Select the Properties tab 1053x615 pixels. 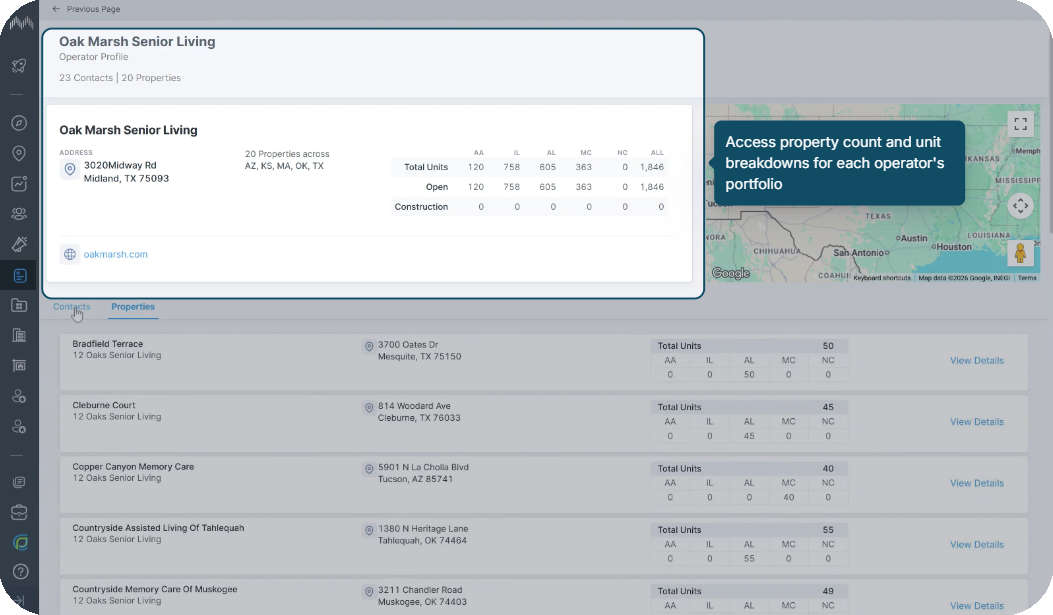(133, 307)
